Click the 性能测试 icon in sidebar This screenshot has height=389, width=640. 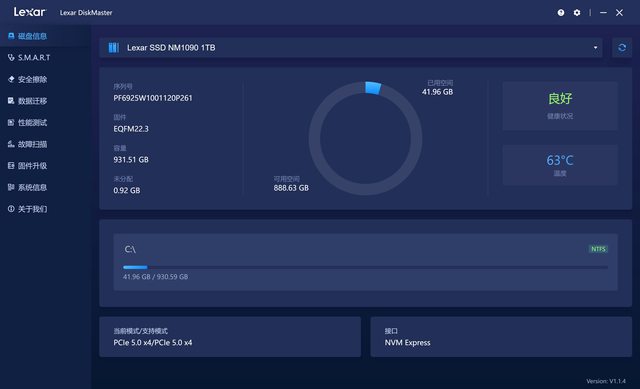pos(11,122)
